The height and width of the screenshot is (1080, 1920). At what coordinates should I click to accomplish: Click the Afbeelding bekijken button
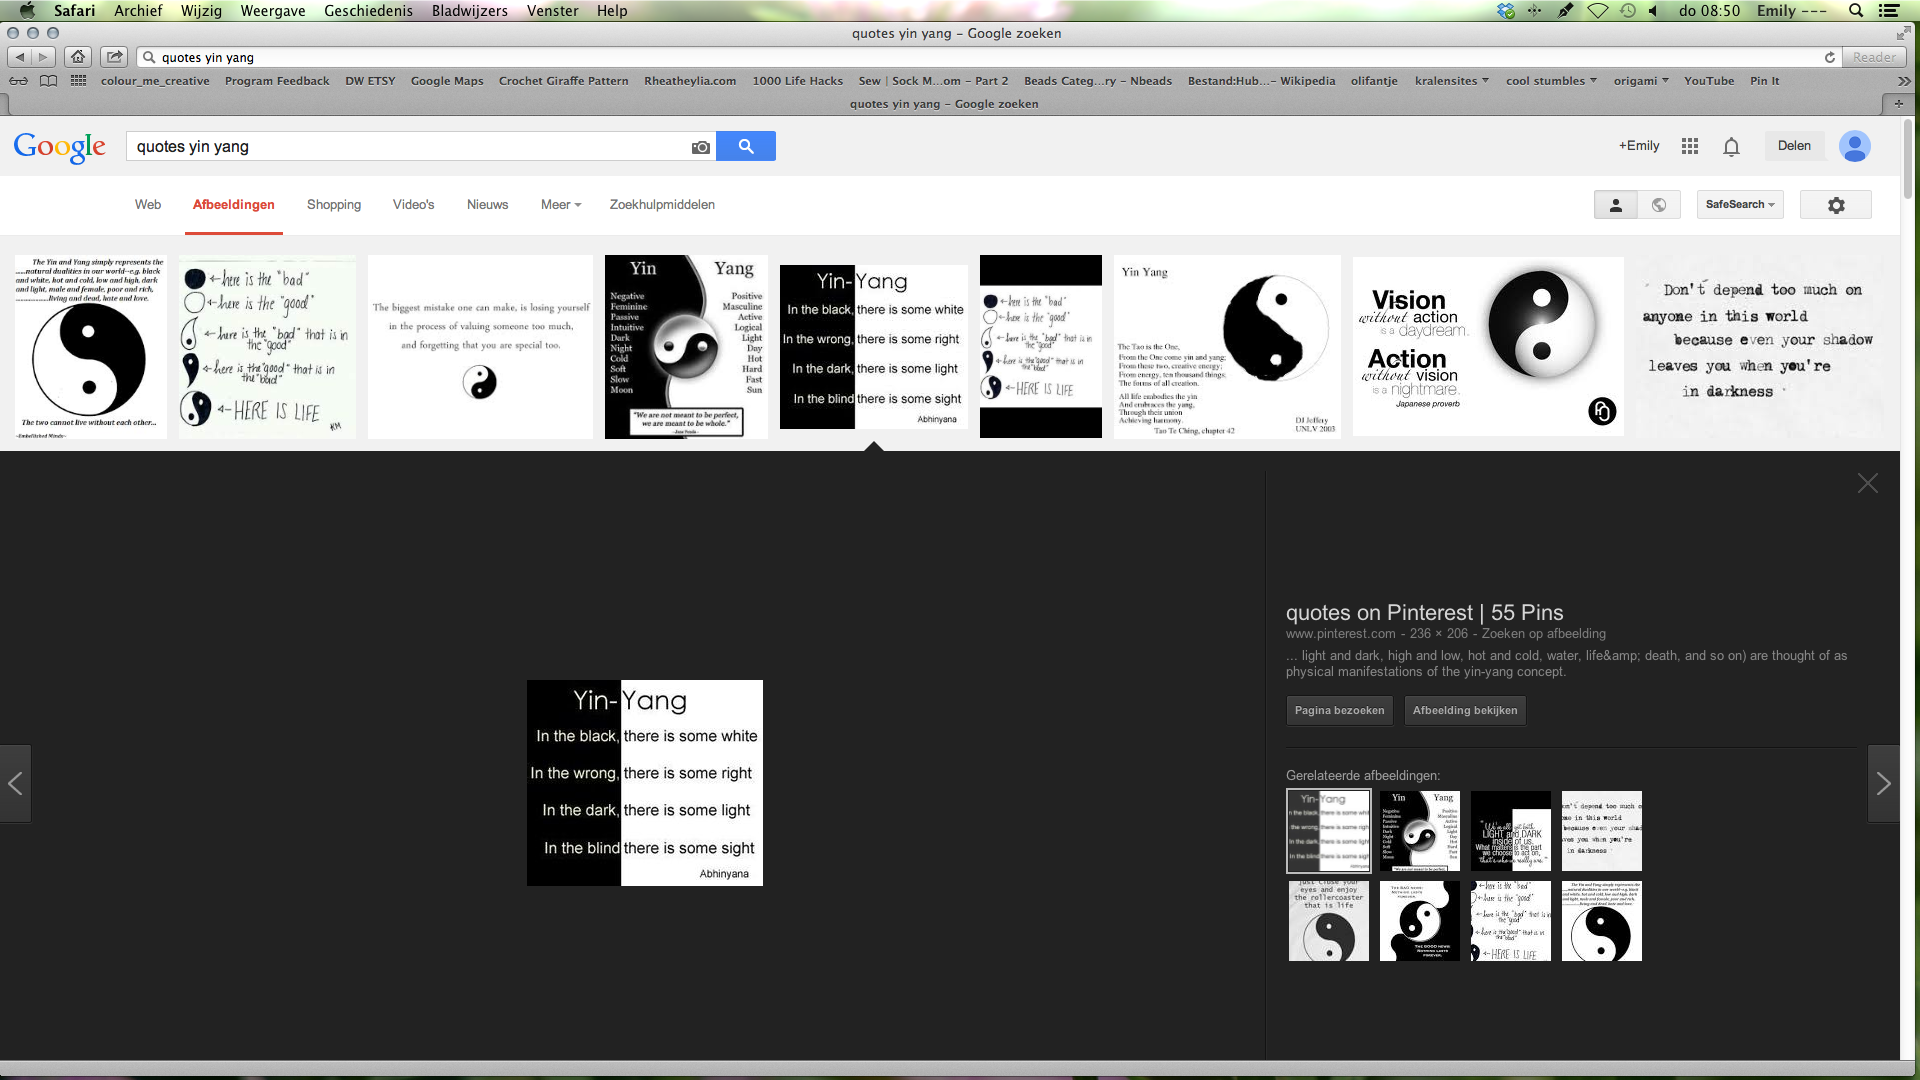(x=1464, y=711)
